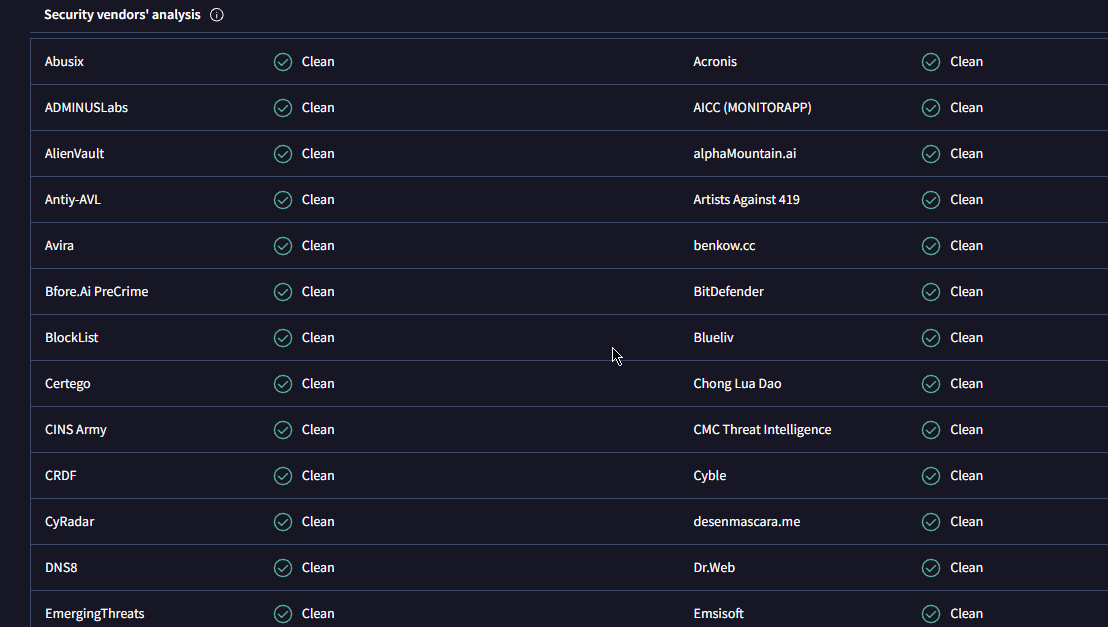Screen dimensions: 1108x627
Task: Click the Clean result for Bfore.Ai PreCrime
Action: click(318, 292)
